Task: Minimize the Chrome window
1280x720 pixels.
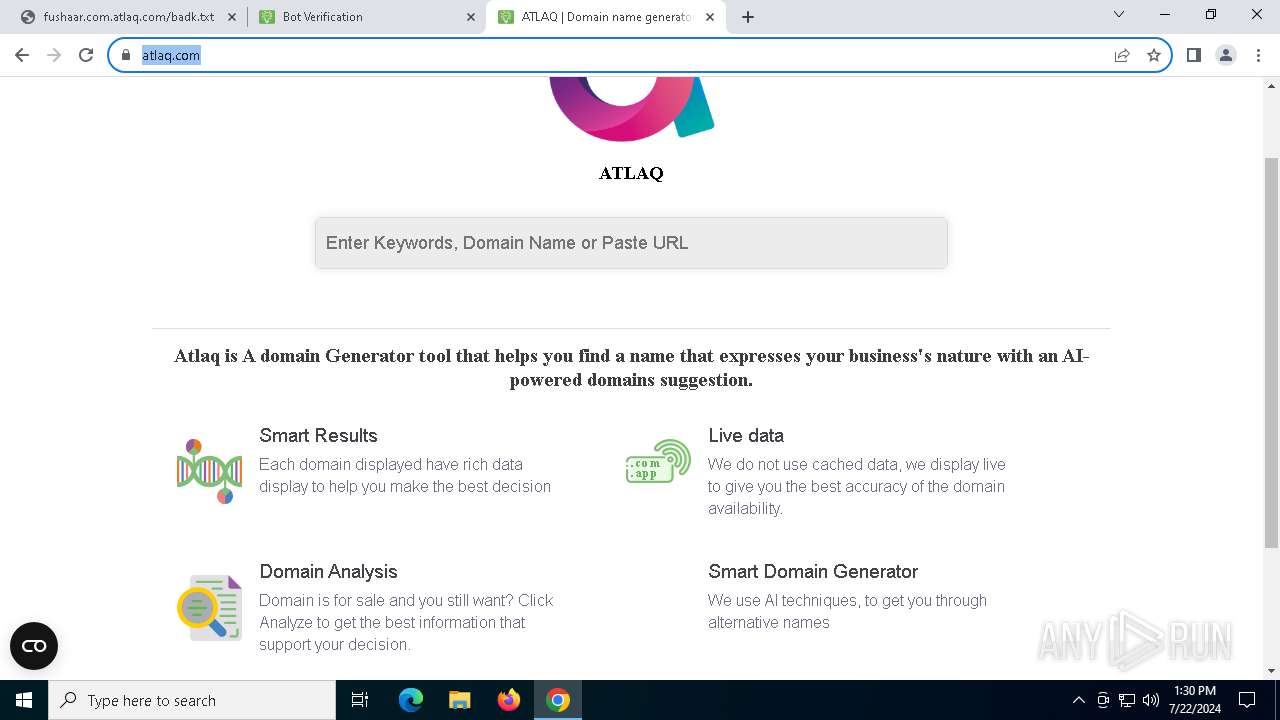Action: (x=1165, y=15)
